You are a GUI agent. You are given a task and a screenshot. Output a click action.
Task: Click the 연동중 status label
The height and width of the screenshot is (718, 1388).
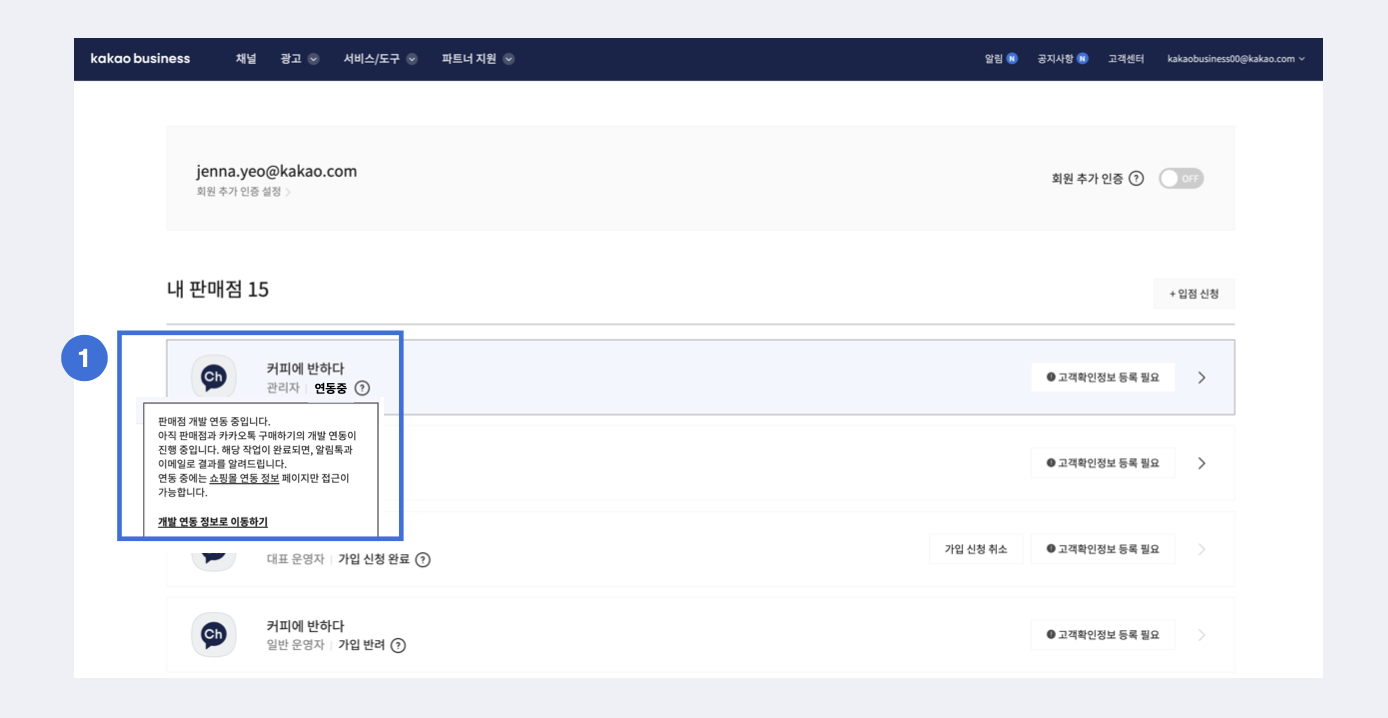click(x=330, y=388)
